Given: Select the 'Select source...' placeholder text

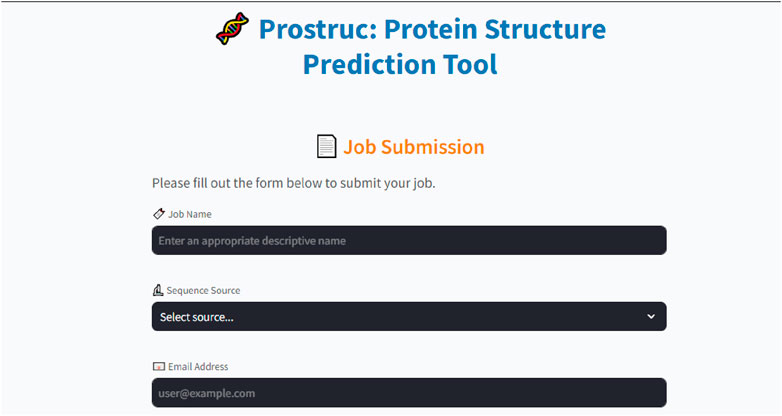Looking at the screenshot, I should pos(196,317).
